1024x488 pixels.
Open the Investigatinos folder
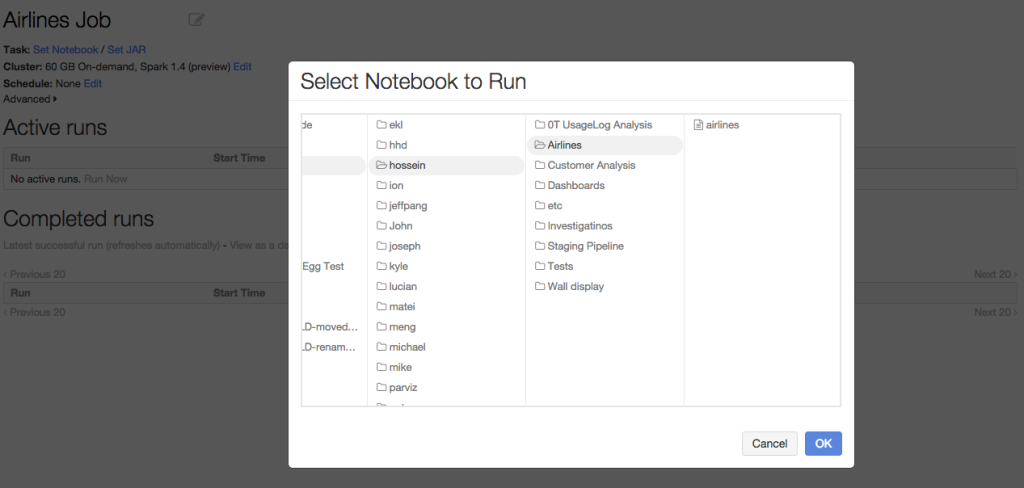coord(579,226)
